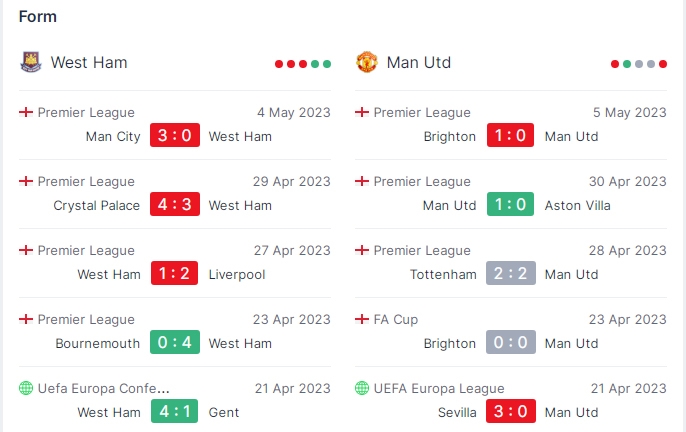Open the Tottenham 2:2 Man Utd score

(511, 273)
